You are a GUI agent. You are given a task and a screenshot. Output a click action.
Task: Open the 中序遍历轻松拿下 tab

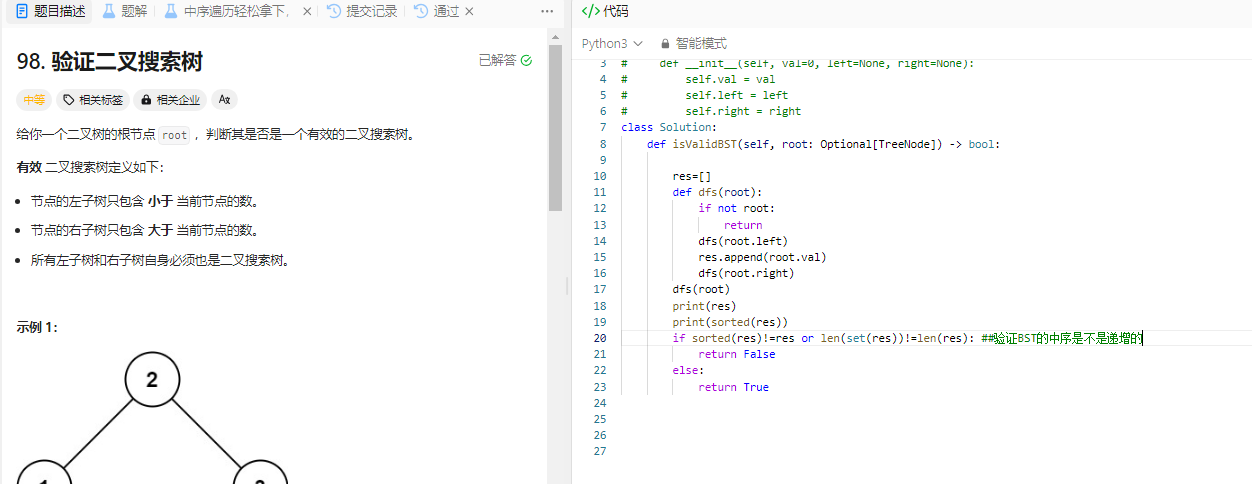[x=227, y=11]
